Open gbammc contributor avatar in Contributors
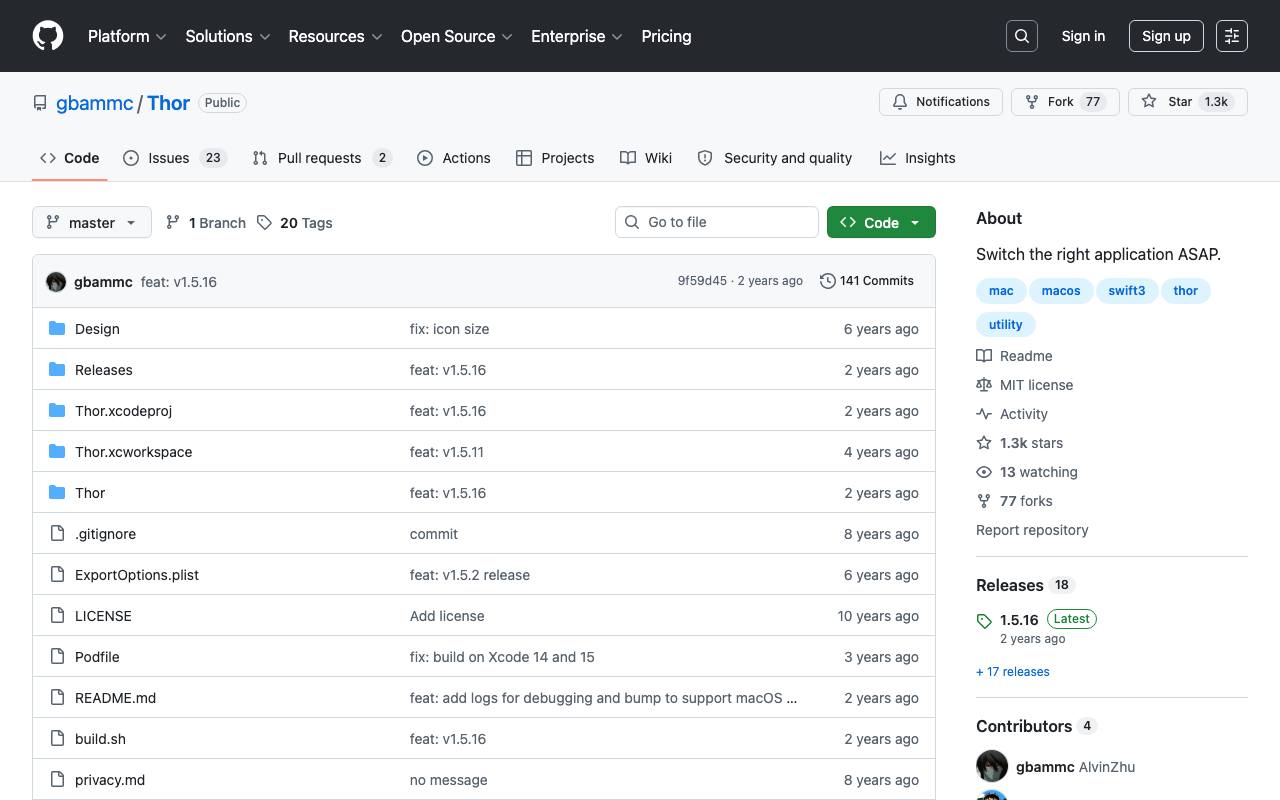1280x800 pixels. [992, 767]
